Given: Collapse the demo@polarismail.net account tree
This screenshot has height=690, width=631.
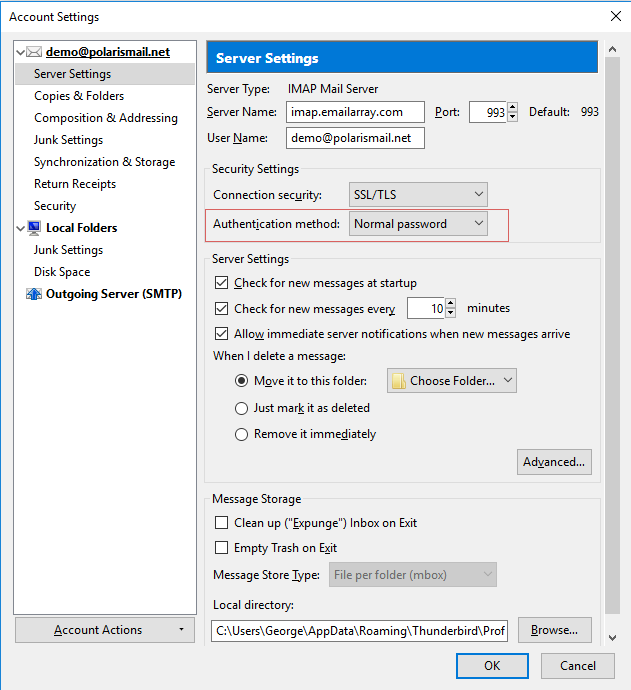Looking at the screenshot, I should (20, 52).
